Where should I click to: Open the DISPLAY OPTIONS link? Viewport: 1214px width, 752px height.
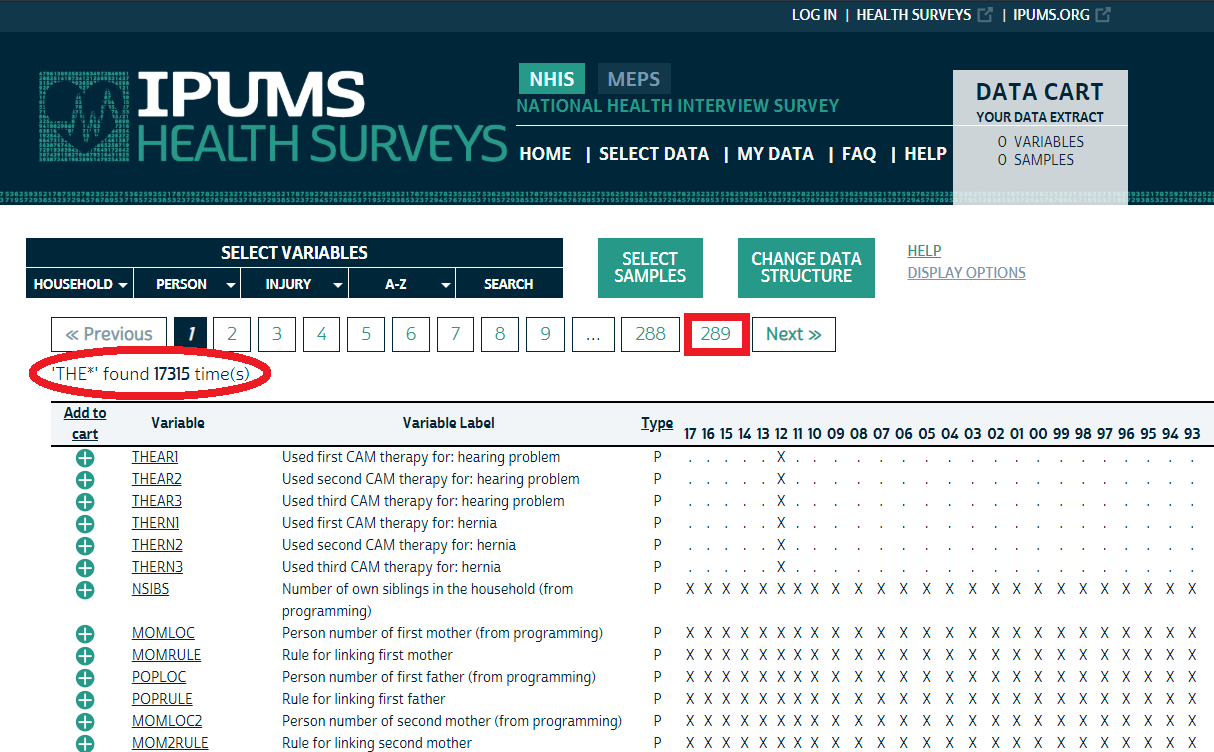[966, 272]
